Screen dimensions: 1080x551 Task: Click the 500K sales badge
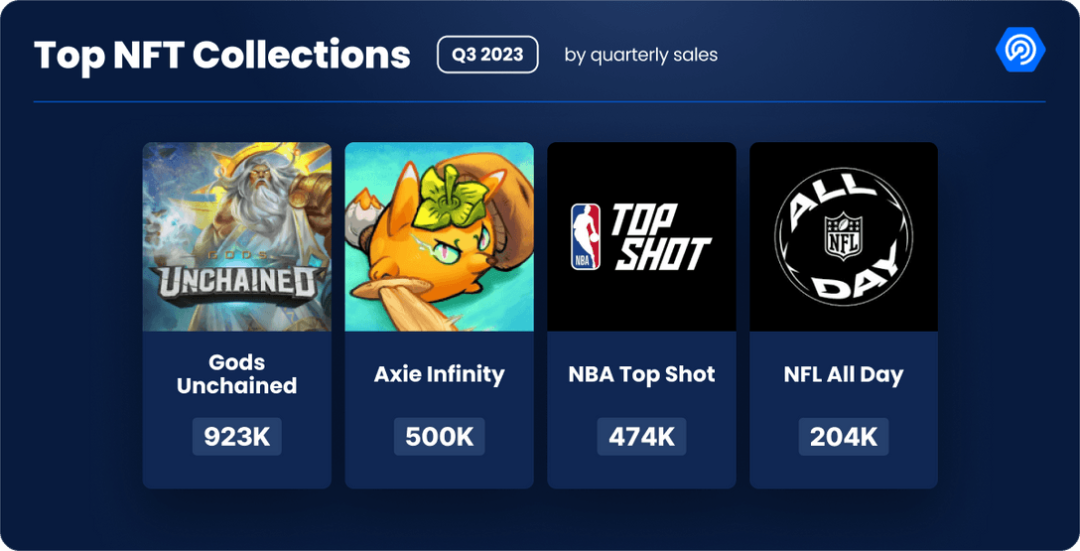[x=439, y=437]
